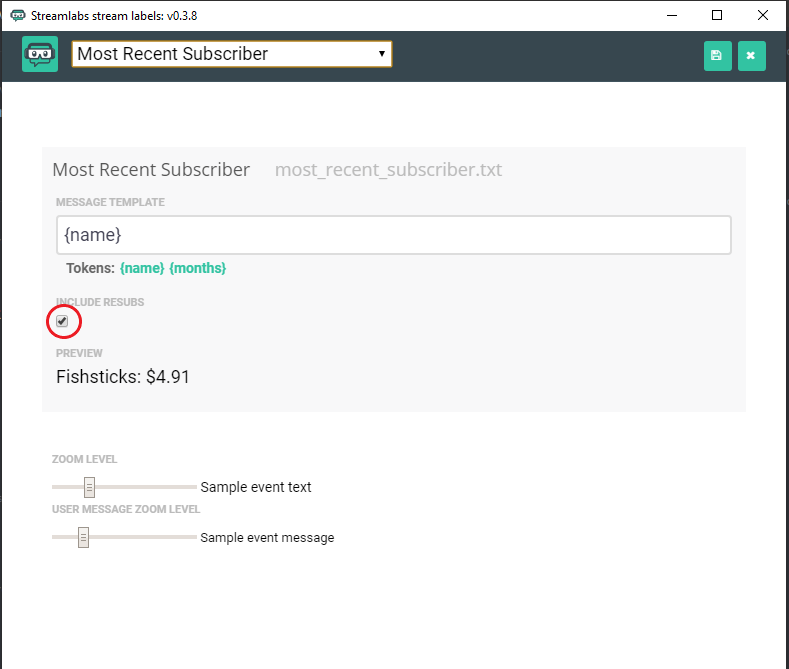Click the 'Fishsticks: $4.91' preview text

pyautogui.click(x=123, y=377)
